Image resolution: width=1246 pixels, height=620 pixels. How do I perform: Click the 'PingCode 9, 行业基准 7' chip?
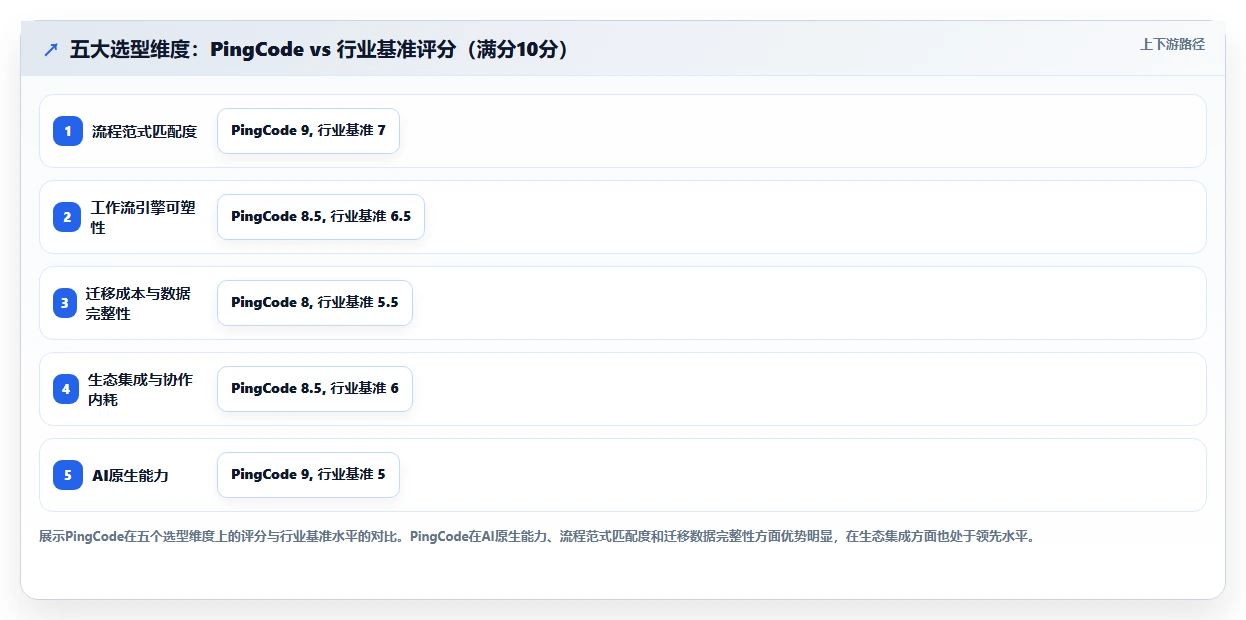tap(308, 131)
